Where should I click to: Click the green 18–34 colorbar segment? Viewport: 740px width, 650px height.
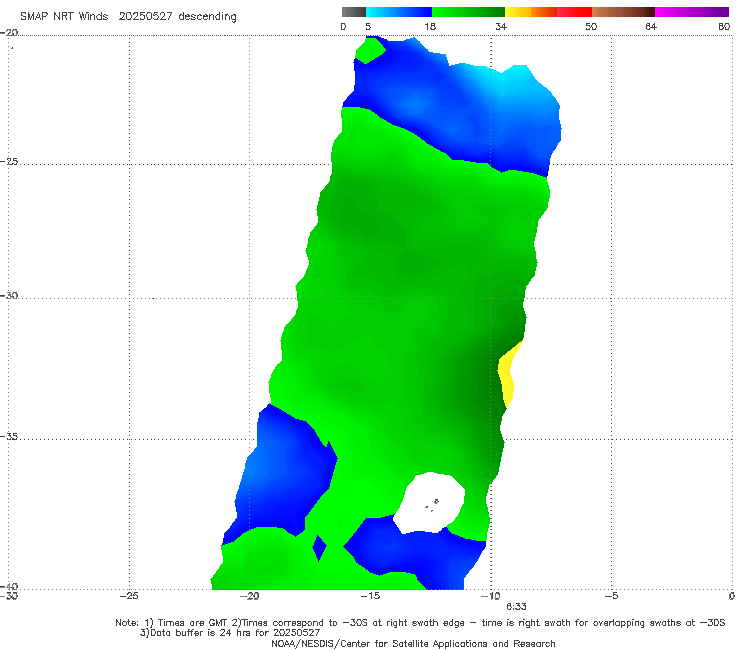(x=468, y=12)
